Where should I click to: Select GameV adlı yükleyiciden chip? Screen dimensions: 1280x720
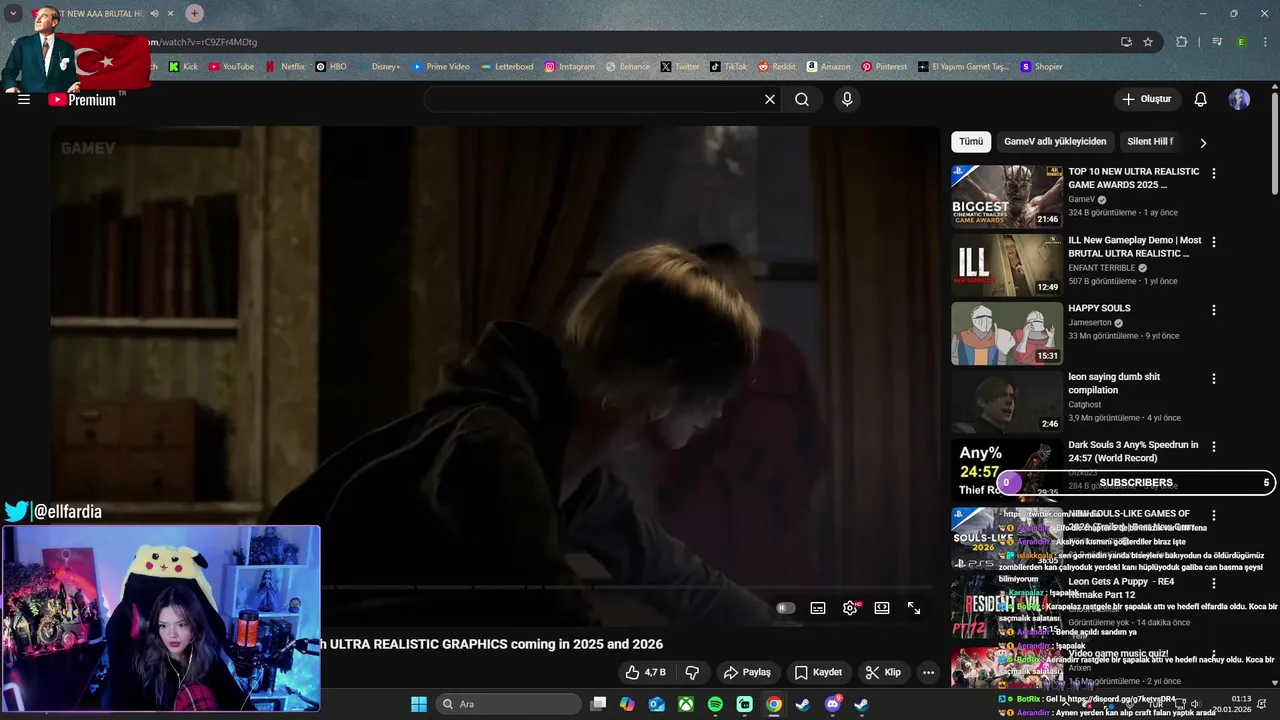click(1055, 142)
